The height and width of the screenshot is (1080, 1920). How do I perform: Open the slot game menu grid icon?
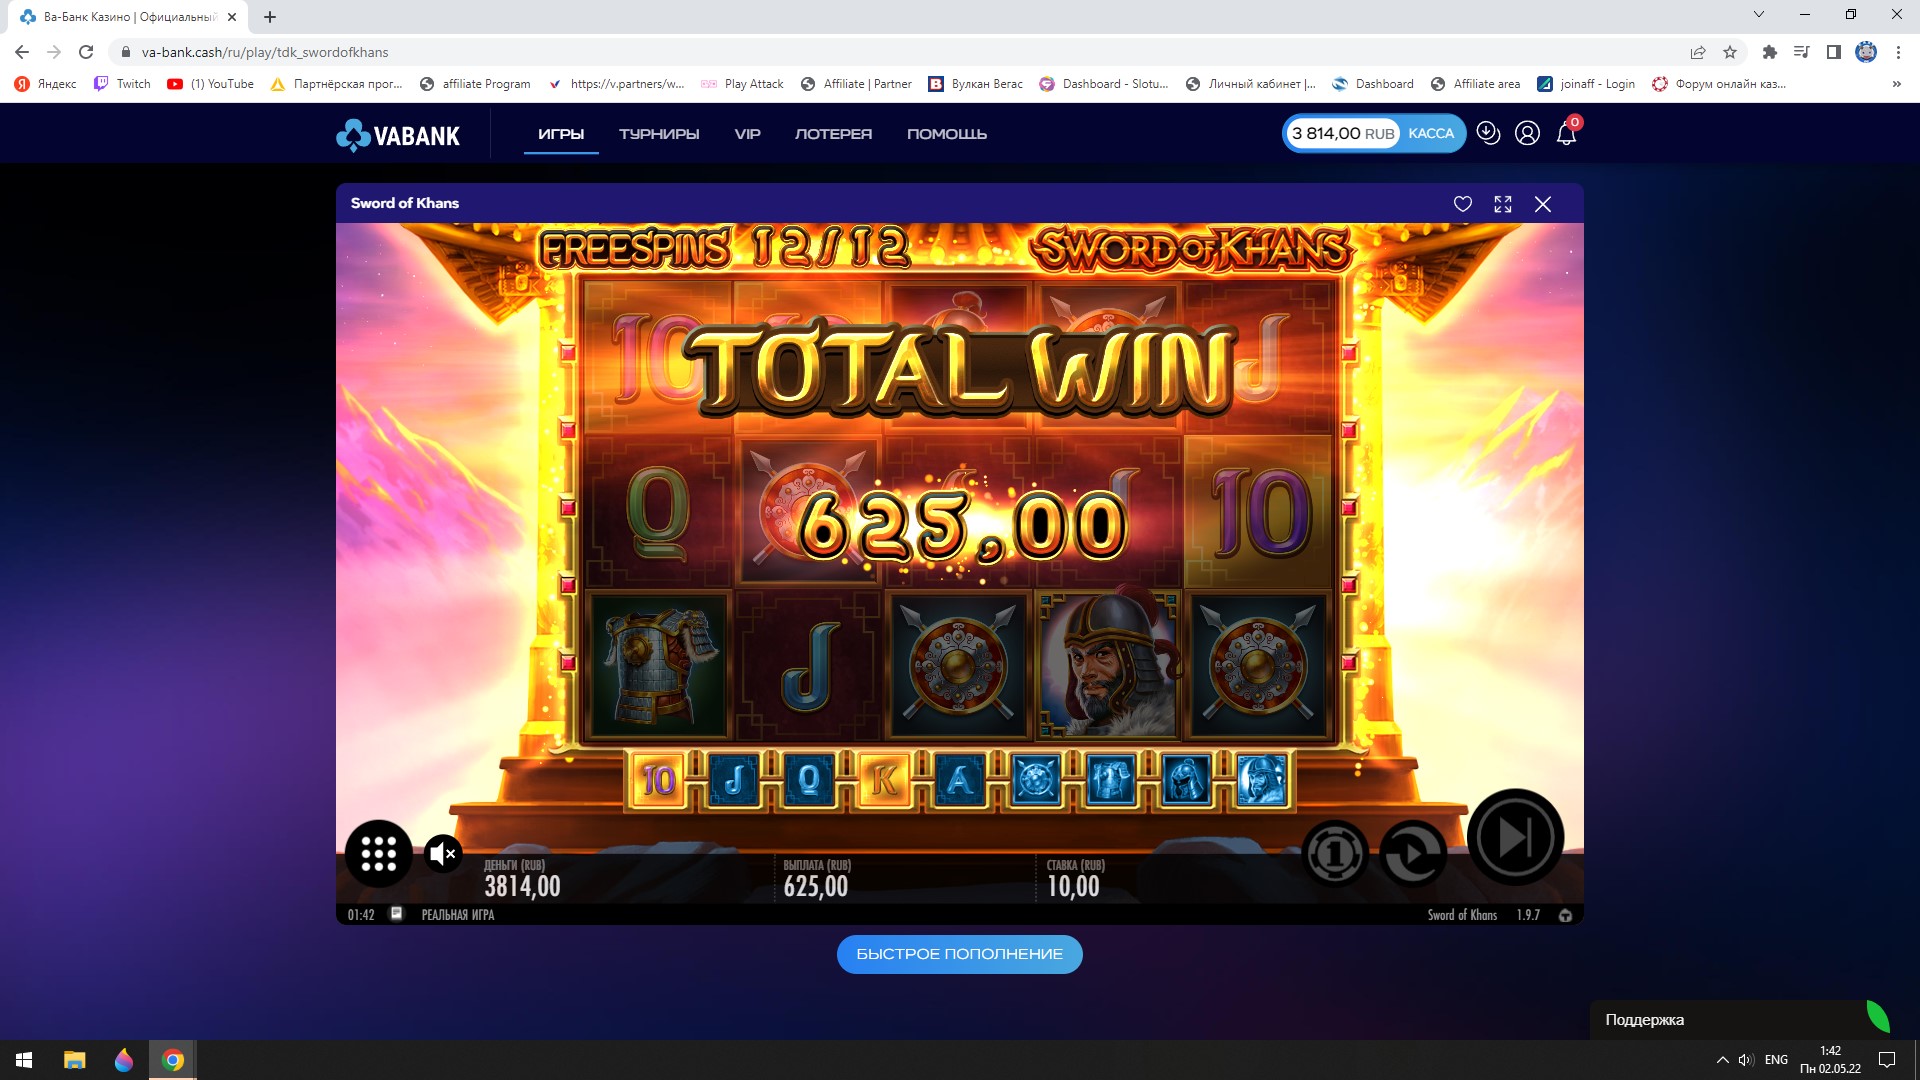[x=378, y=853]
